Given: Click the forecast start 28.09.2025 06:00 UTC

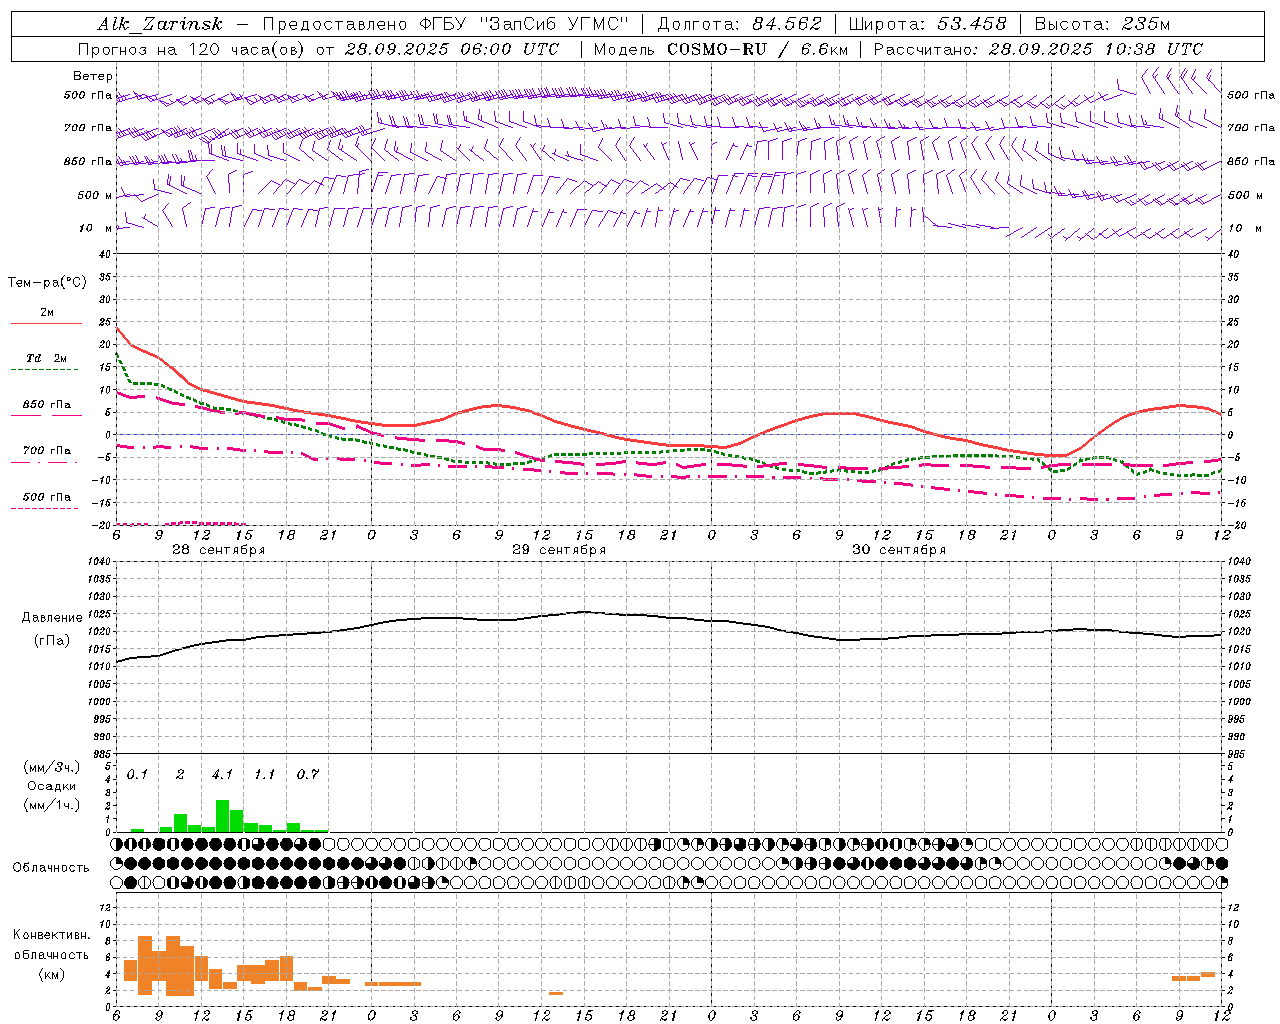Looking at the screenshot, I should [x=452, y=49].
